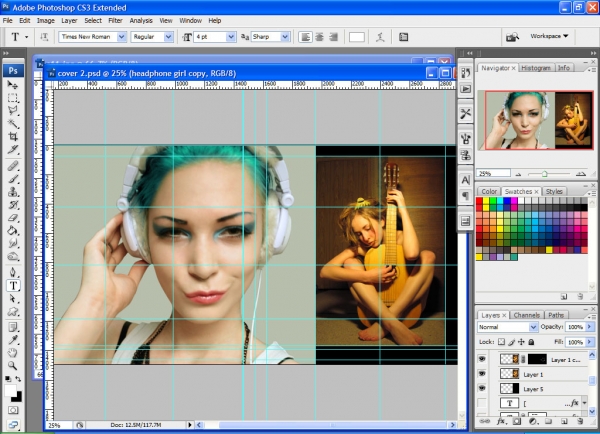Open the Paragraph panel icon
The height and width of the screenshot is (434, 600).
click(466, 196)
